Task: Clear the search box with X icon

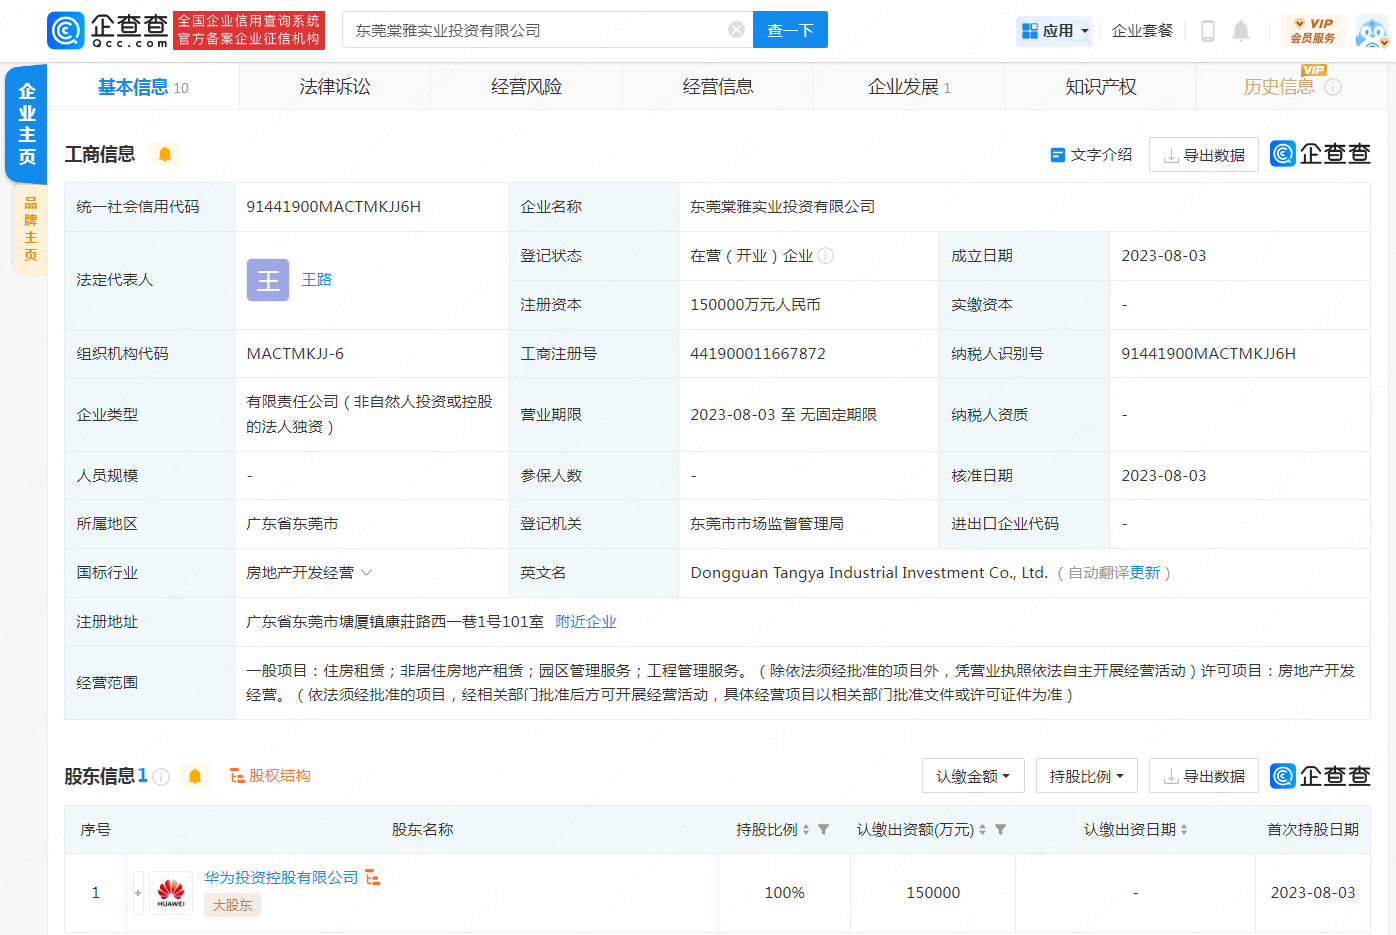Action: coord(736,30)
